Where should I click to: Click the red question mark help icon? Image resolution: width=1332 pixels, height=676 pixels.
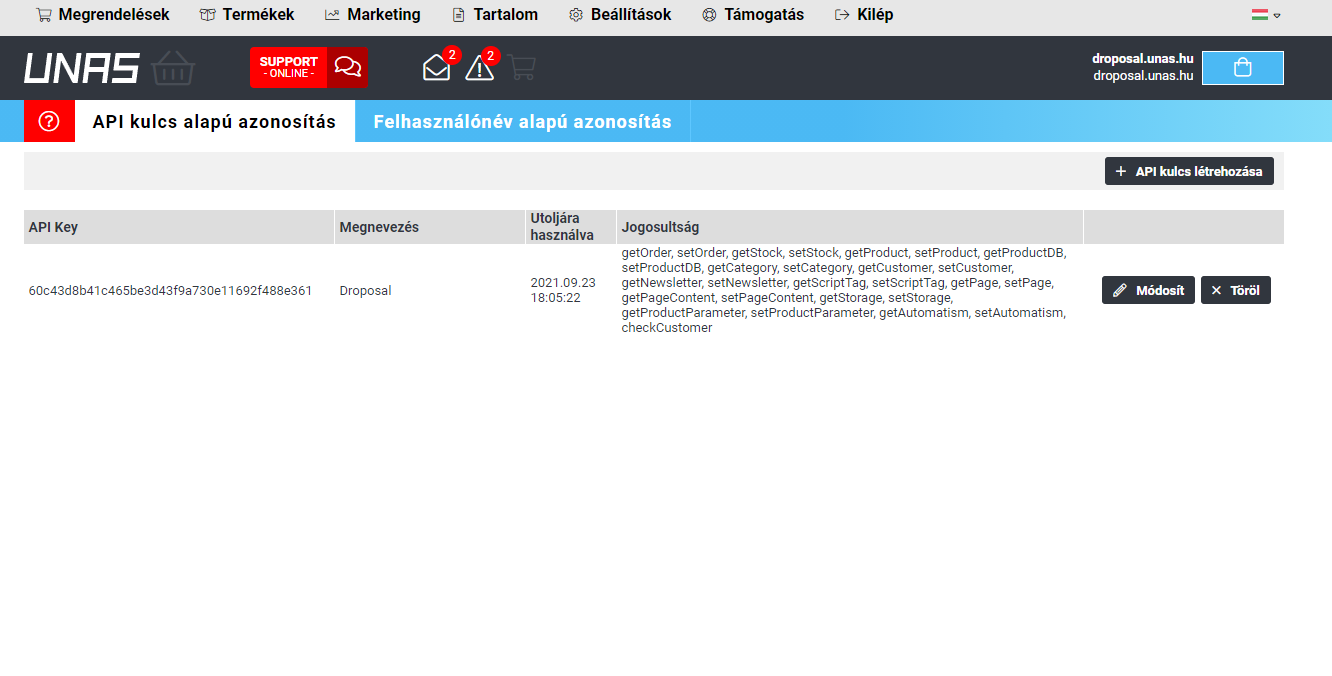(x=49, y=121)
